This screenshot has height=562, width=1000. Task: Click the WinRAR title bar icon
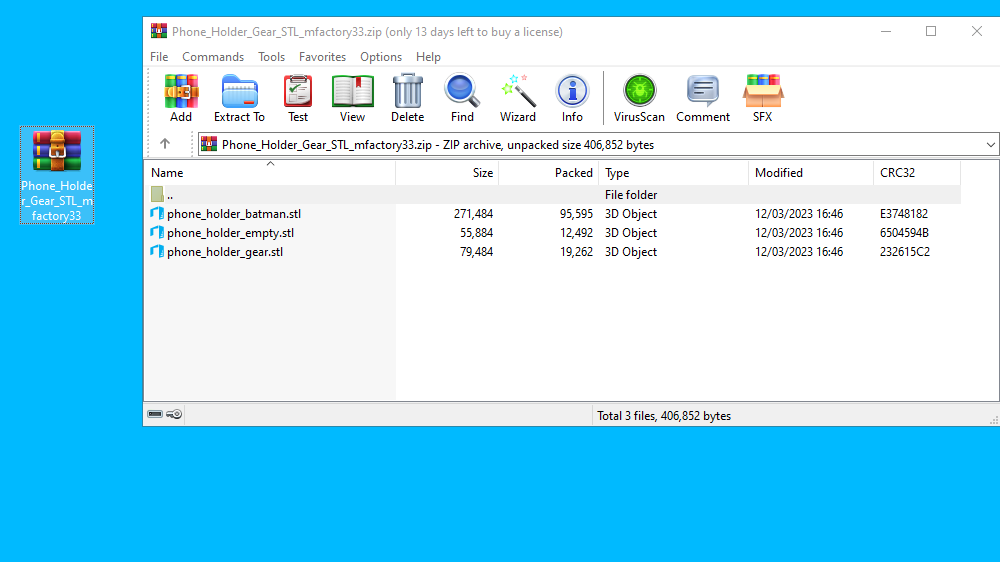point(159,31)
